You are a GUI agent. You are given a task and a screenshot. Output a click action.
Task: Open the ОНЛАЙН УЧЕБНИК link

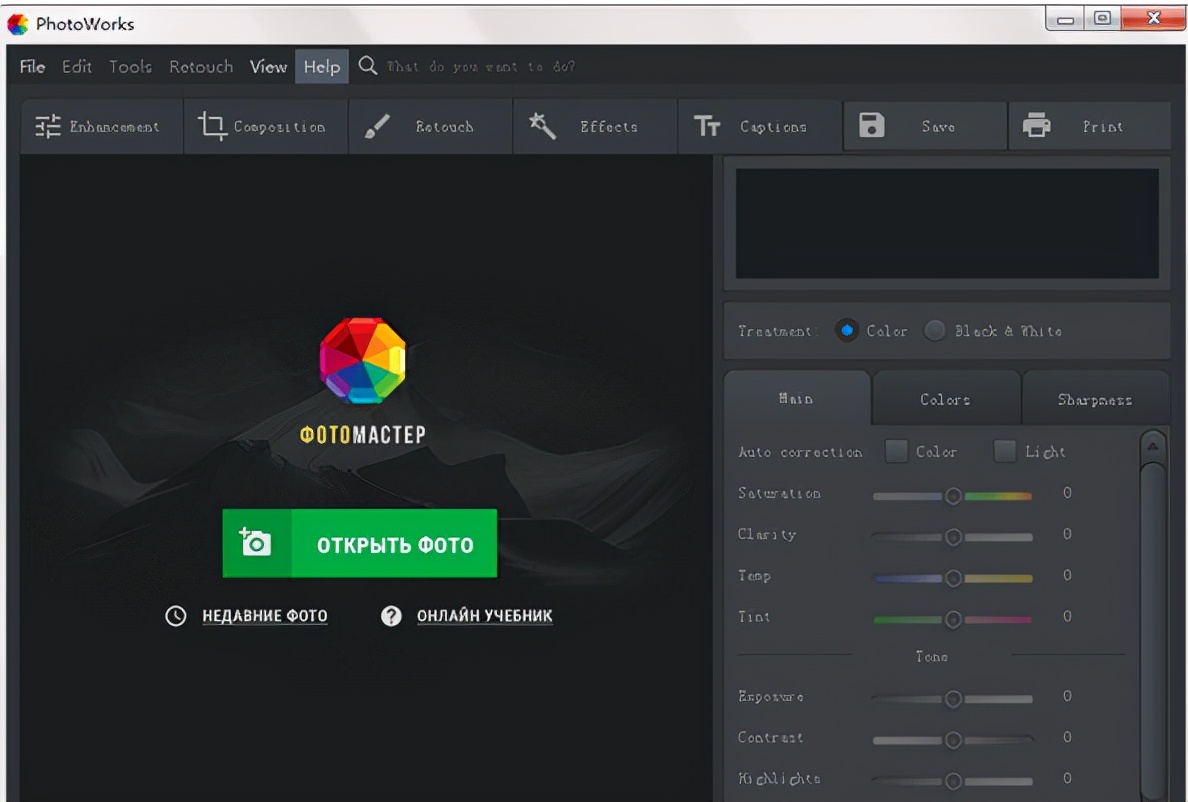pos(484,616)
